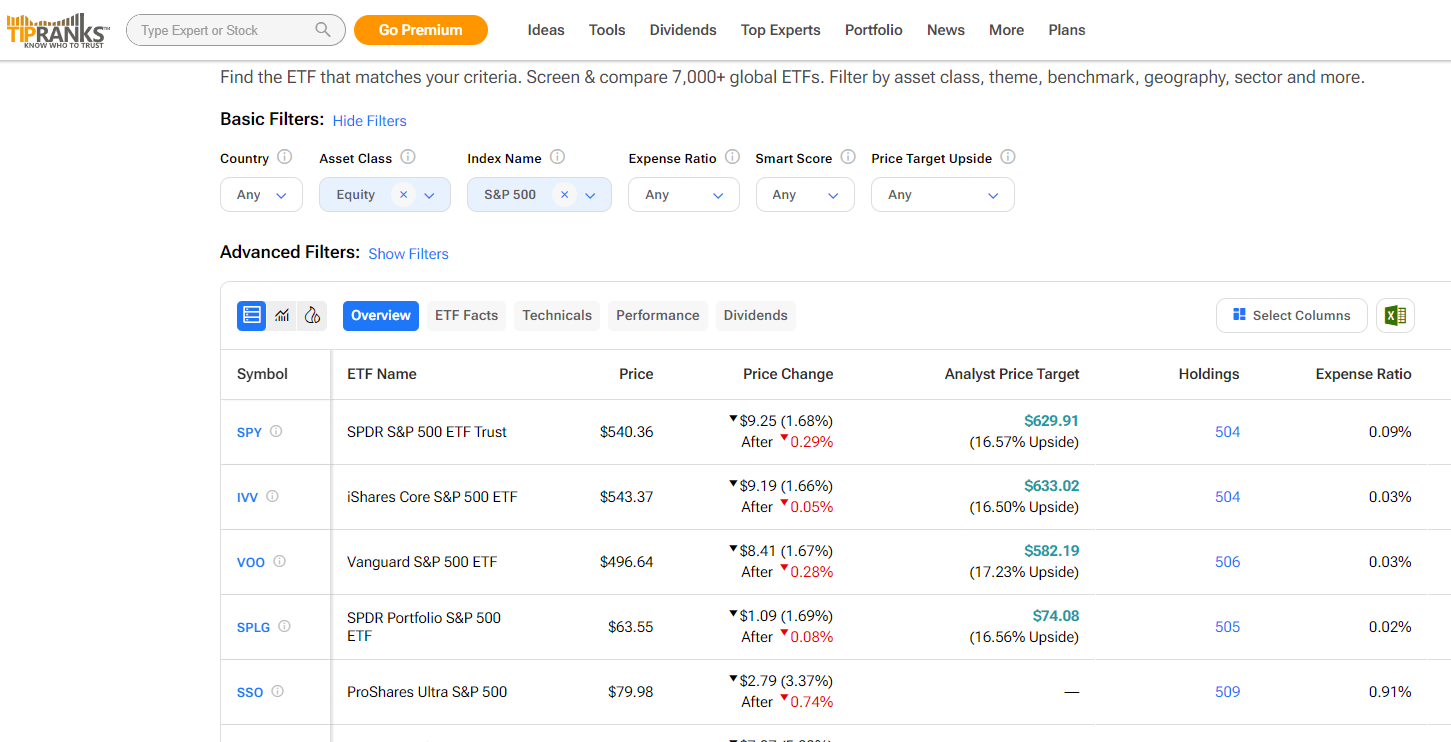
Task: Sort by the Analyst Price Target header
Action: point(1012,374)
